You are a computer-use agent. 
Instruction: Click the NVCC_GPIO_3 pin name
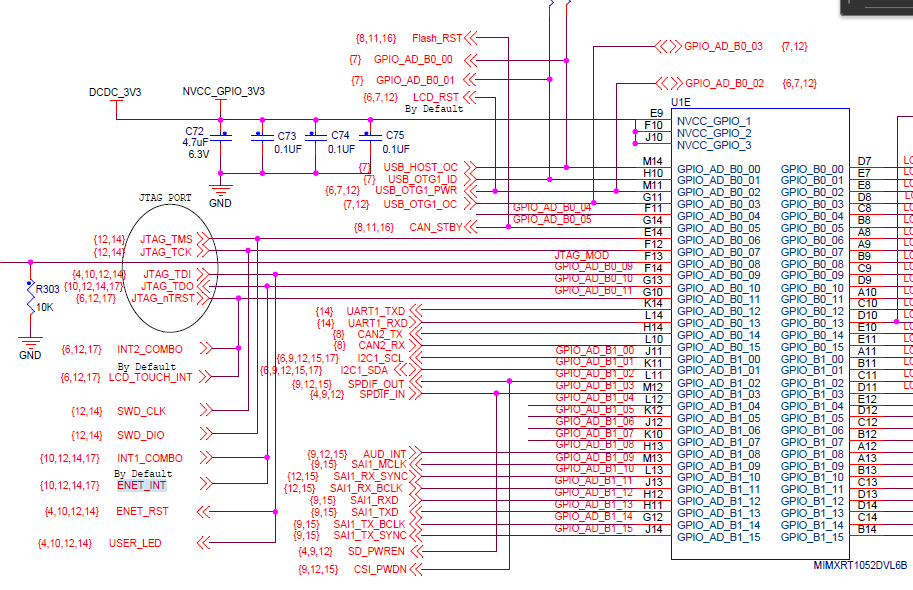point(714,146)
